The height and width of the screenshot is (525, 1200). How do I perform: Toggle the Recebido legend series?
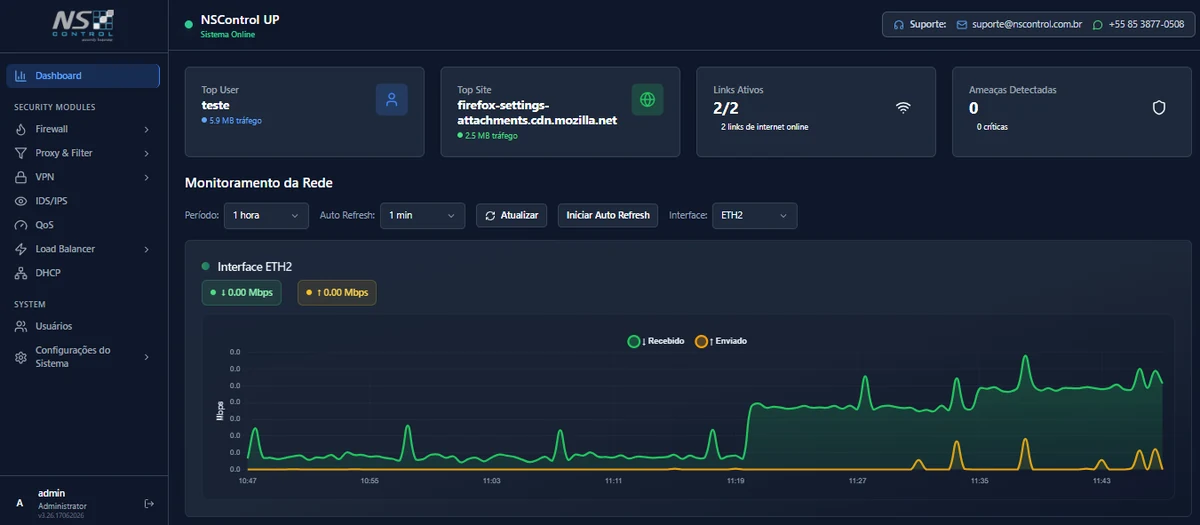[x=656, y=341]
